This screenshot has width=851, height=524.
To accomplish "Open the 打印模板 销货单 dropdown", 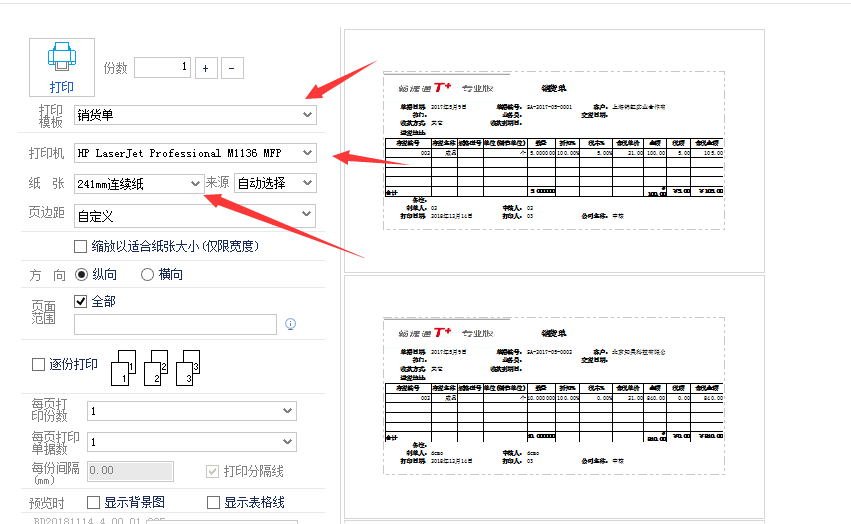I will [307, 115].
